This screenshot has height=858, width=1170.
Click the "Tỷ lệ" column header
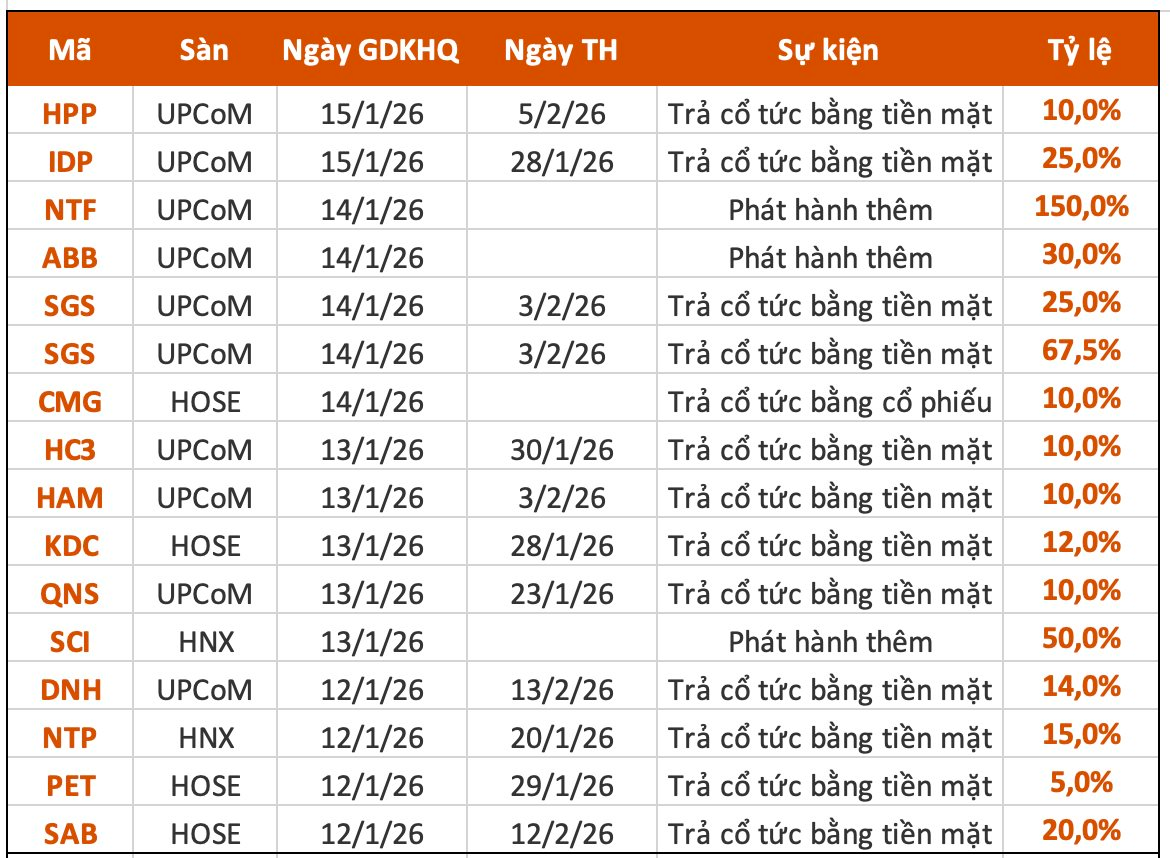click(x=1080, y=51)
